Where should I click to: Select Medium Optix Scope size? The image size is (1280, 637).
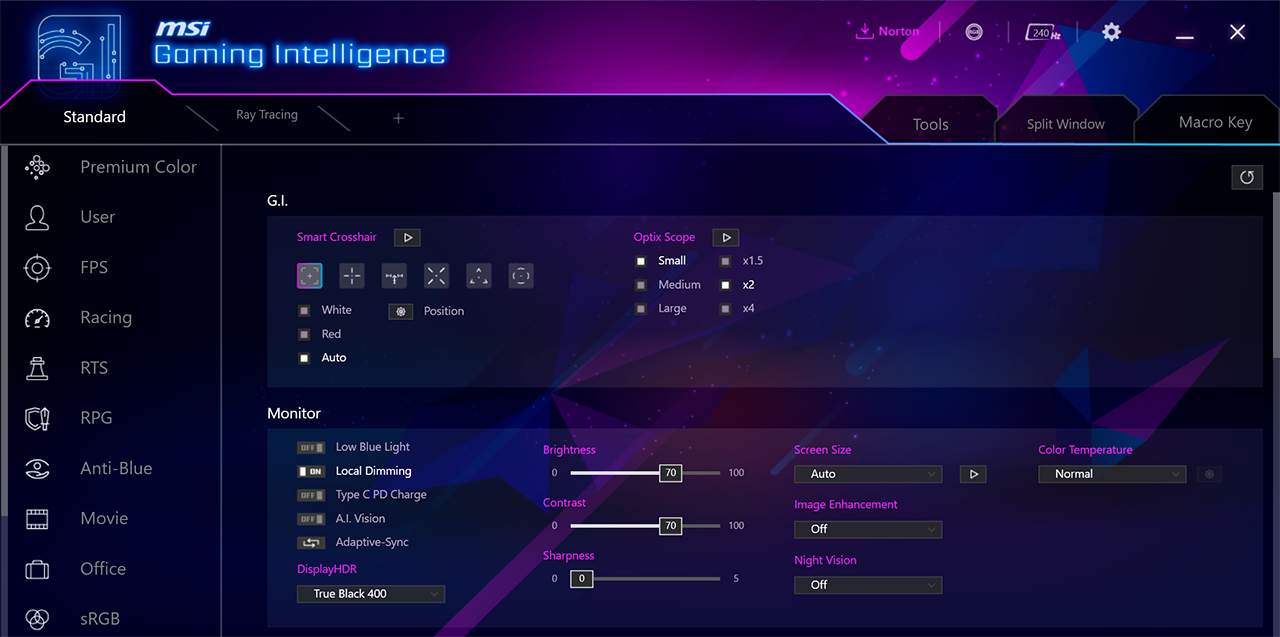[641, 285]
